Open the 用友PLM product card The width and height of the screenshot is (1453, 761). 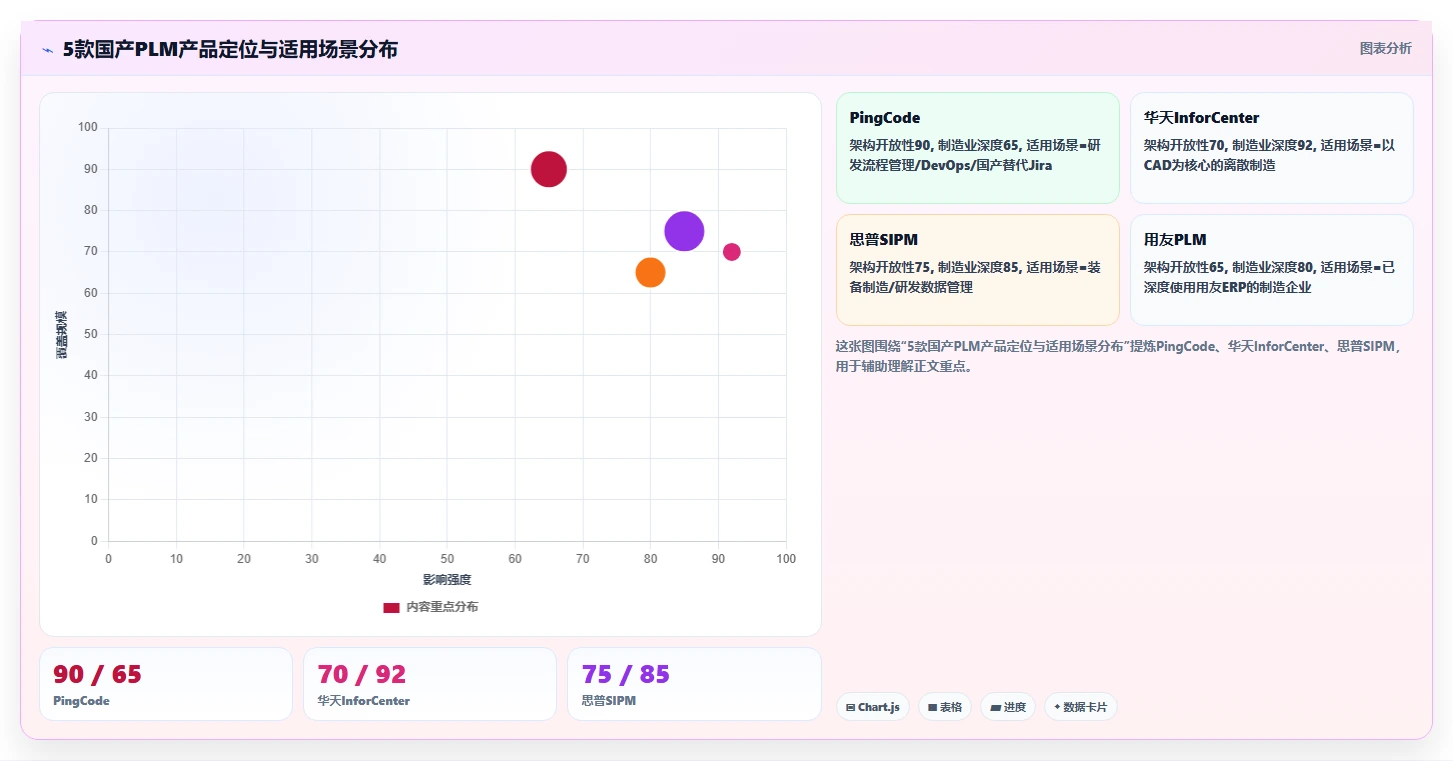pos(1271,270)
